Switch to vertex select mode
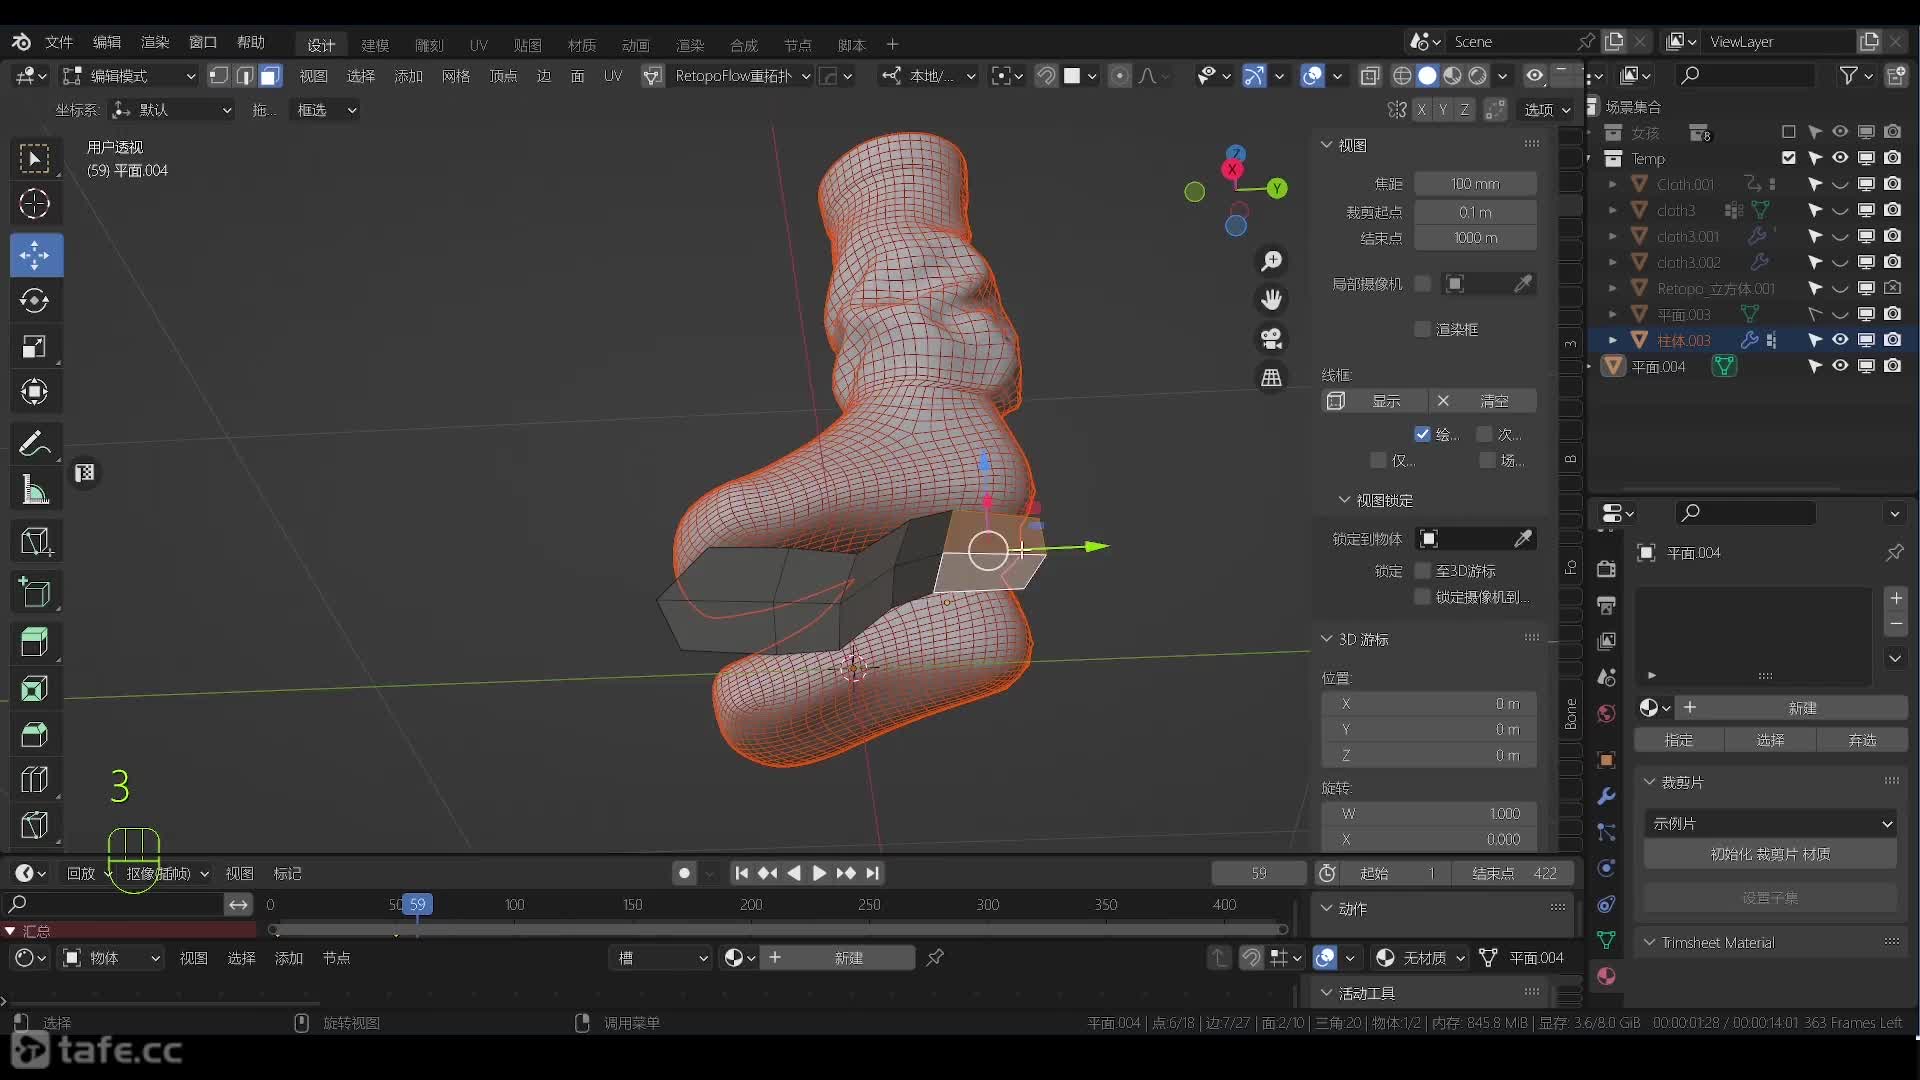This screenshot has width=1920, height=1080. (x=218, y=76)
